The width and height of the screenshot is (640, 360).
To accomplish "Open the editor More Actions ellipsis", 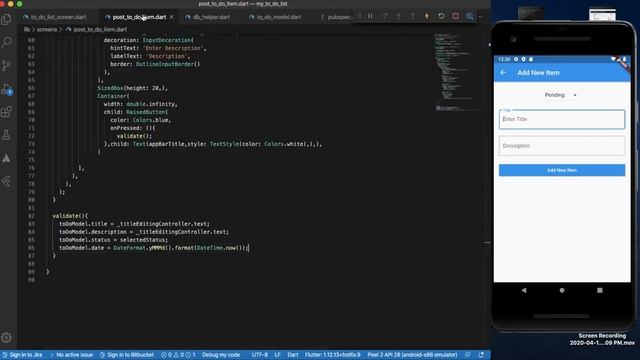I will tap(481, 17).
